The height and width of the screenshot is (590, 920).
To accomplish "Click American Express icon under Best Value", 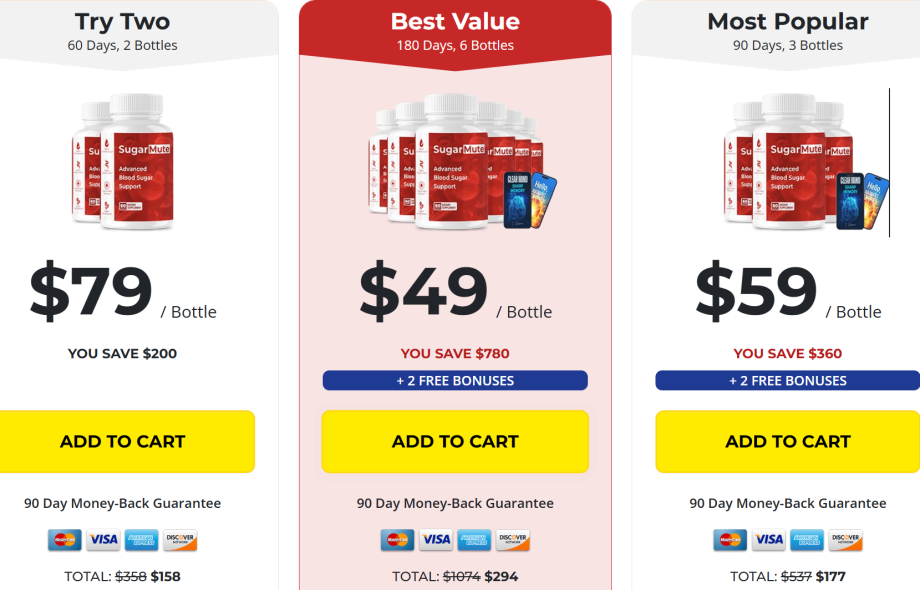I will [x=474, y=540].
